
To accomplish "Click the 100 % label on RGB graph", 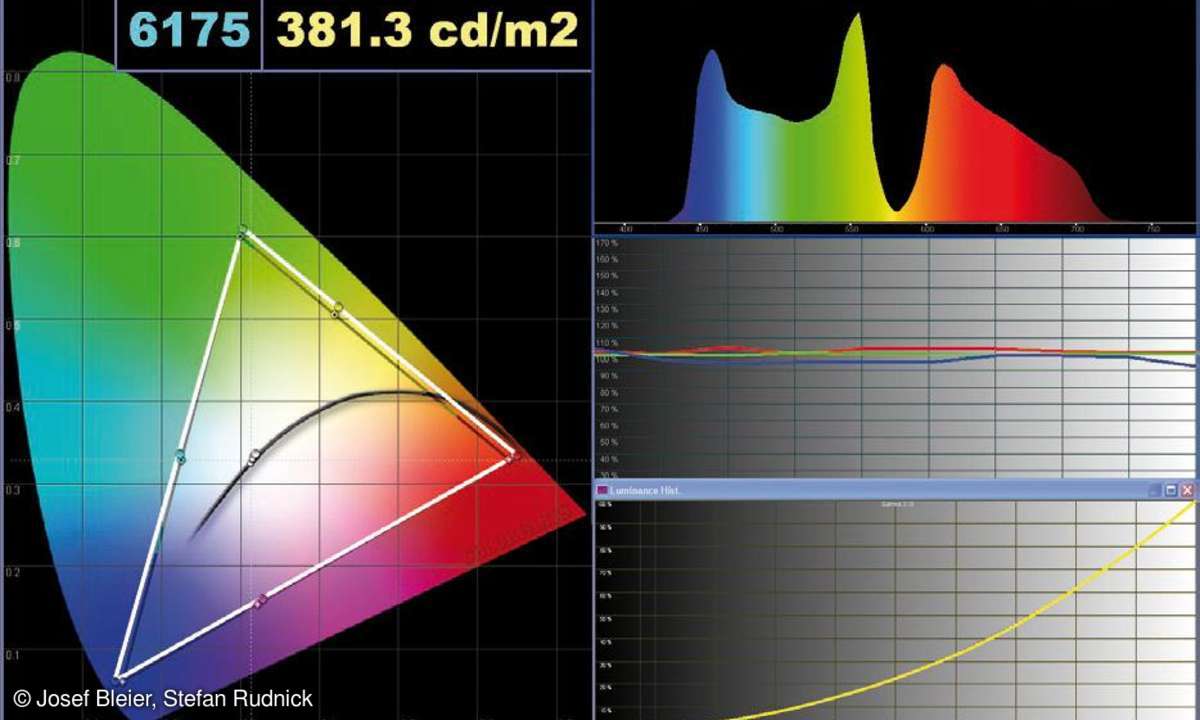I will point(606,359).
